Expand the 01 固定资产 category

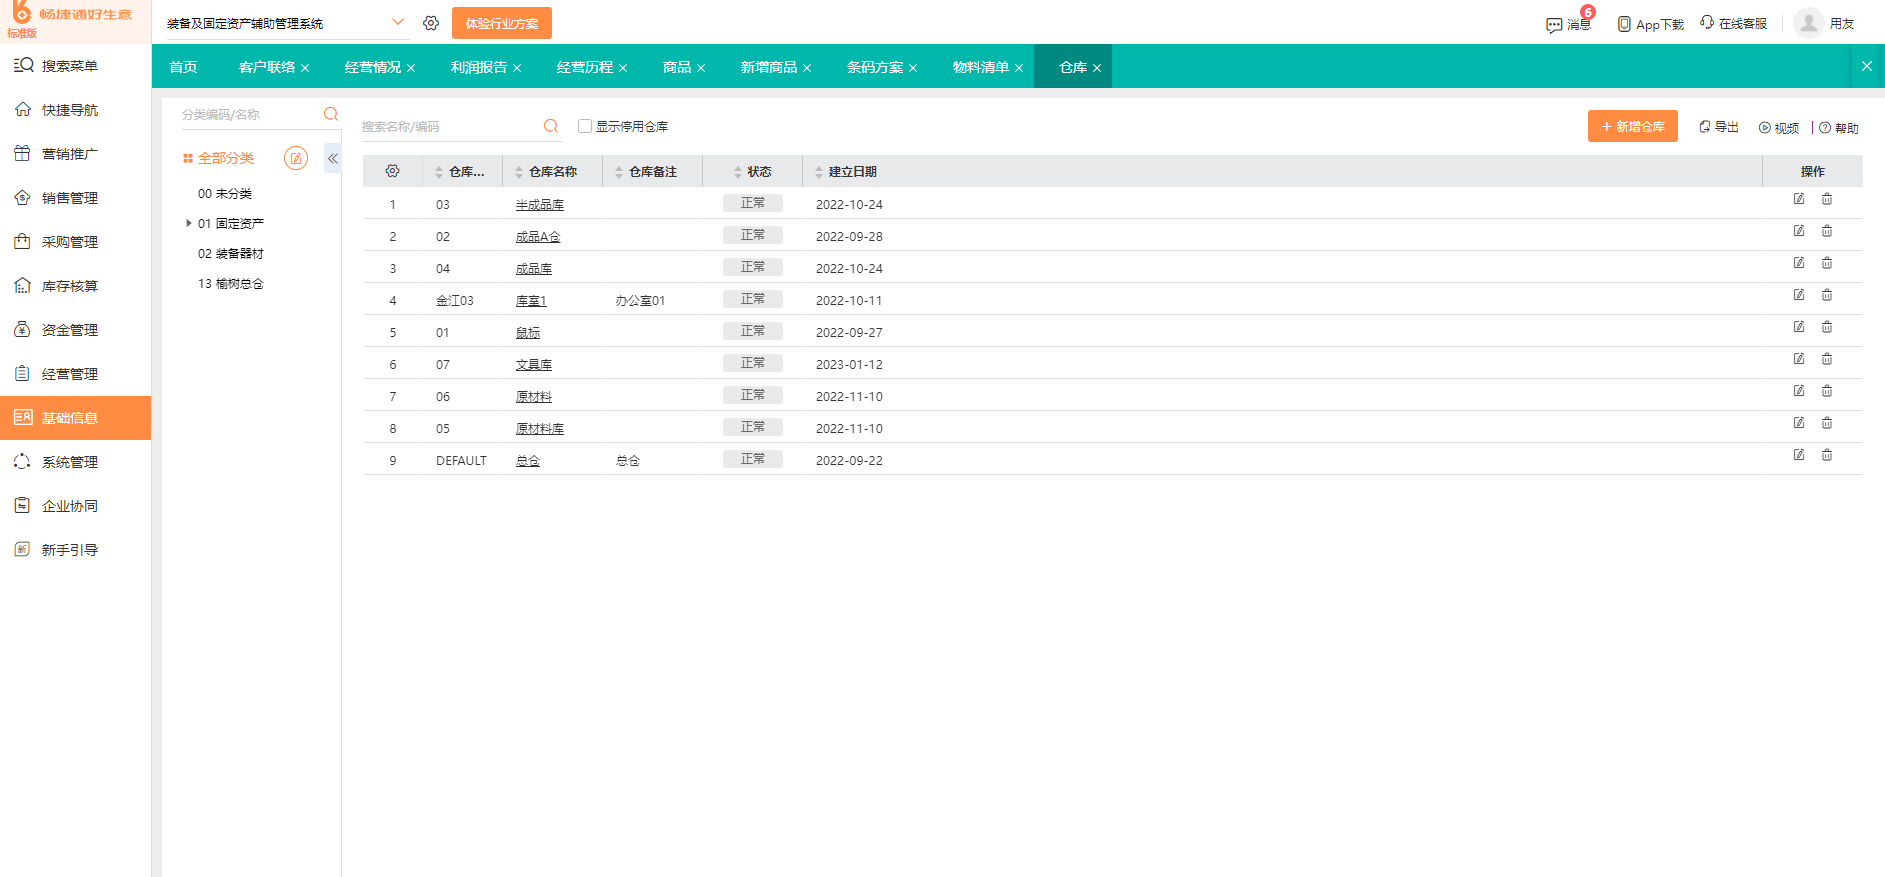click(x=189, y=223)
